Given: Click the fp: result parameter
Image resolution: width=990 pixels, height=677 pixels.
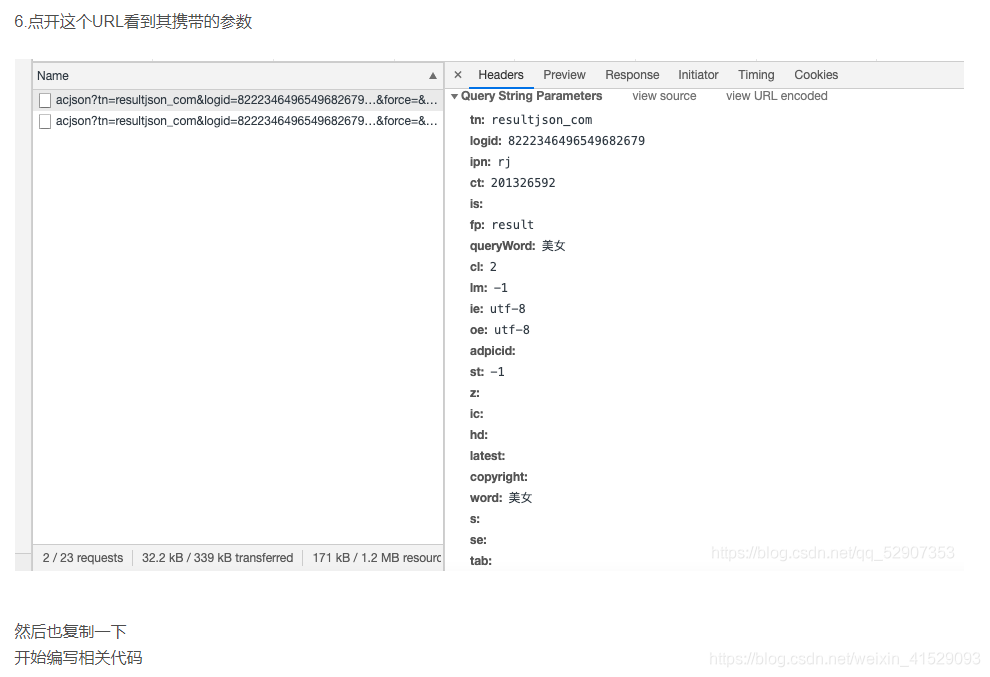Looking at the screenshot, I should pos(502,225).
